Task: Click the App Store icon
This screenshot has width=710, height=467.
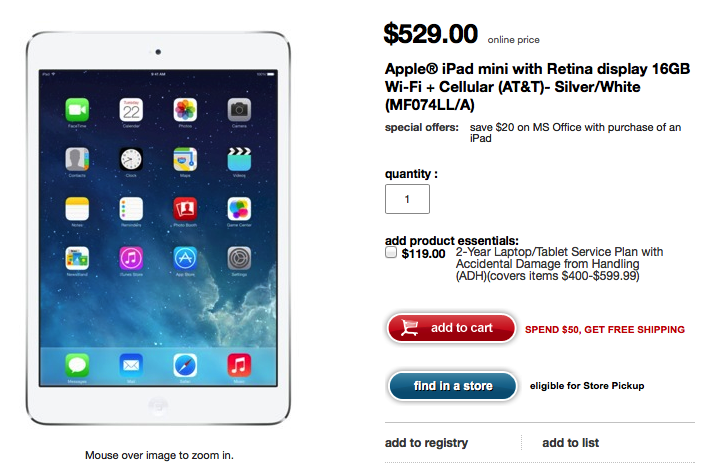Action: tap(185, 259)
